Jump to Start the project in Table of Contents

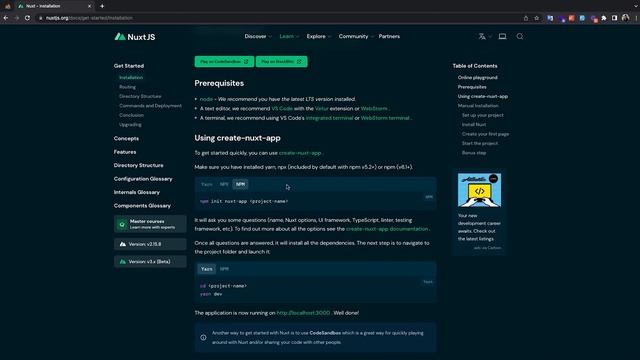pos(480,143)
